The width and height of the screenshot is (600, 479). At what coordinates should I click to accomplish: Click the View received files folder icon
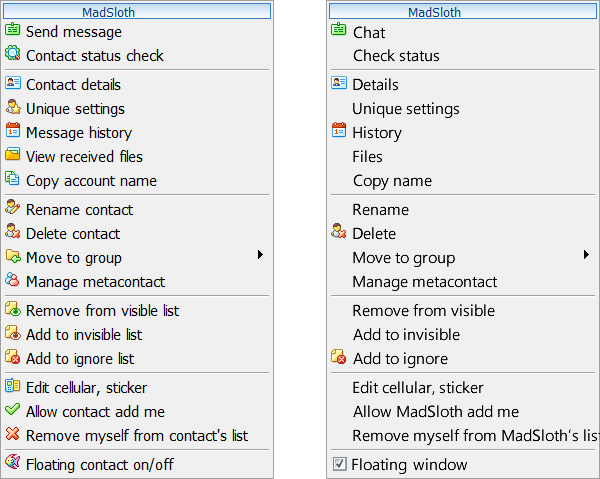[x=12, y=156]
